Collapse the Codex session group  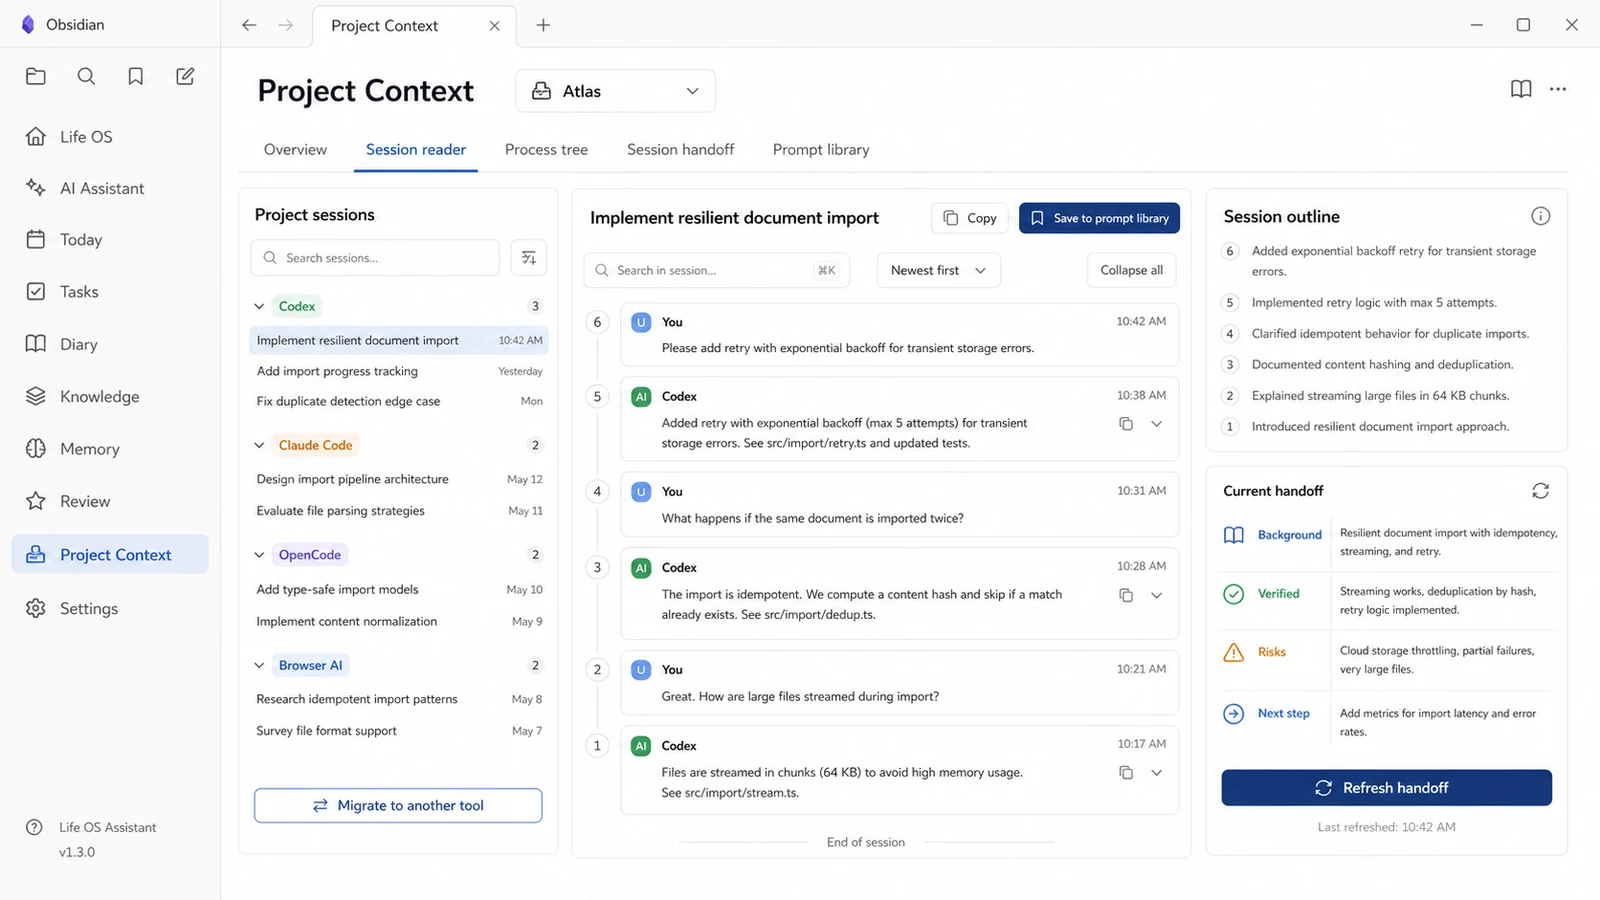coord(259,306)
